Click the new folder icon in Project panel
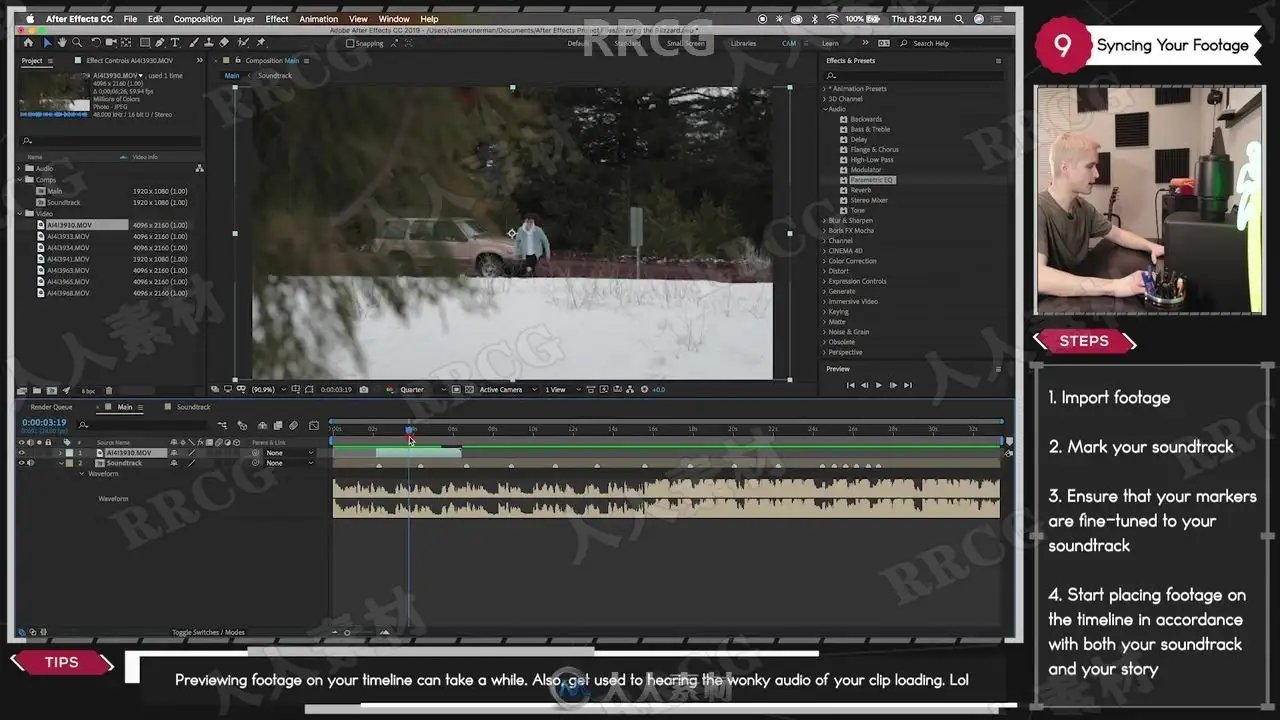The width and height of the screenshot is (1280, 720). tap(37, 390)
